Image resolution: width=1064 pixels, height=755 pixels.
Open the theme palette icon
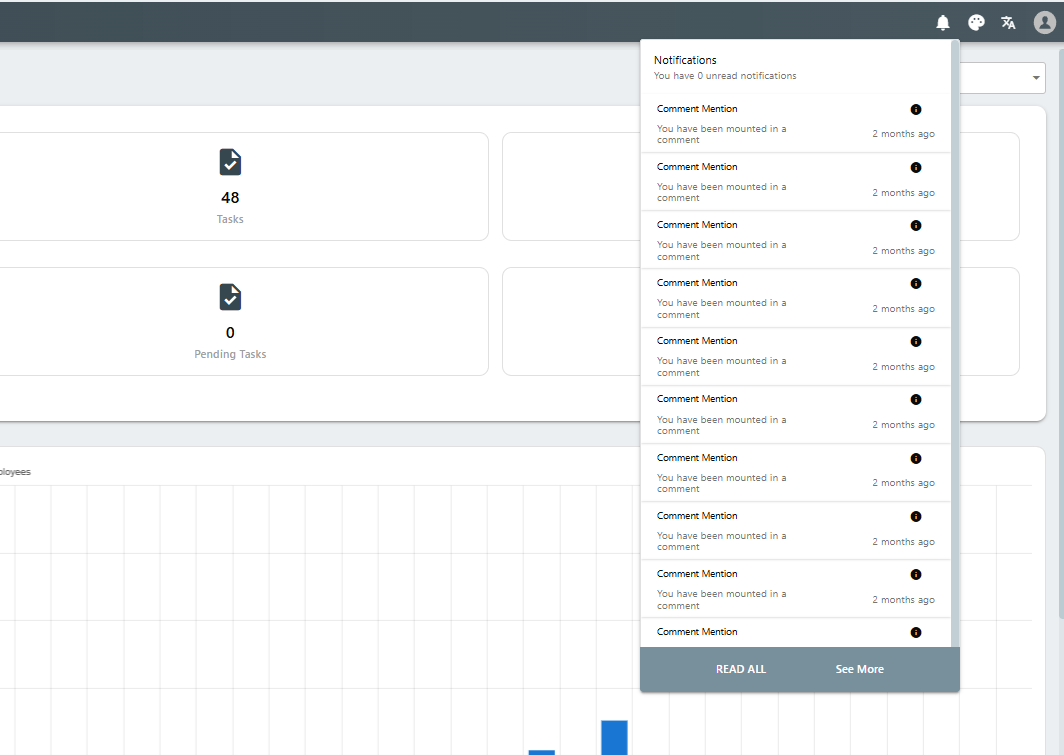[x=976, y=23]
